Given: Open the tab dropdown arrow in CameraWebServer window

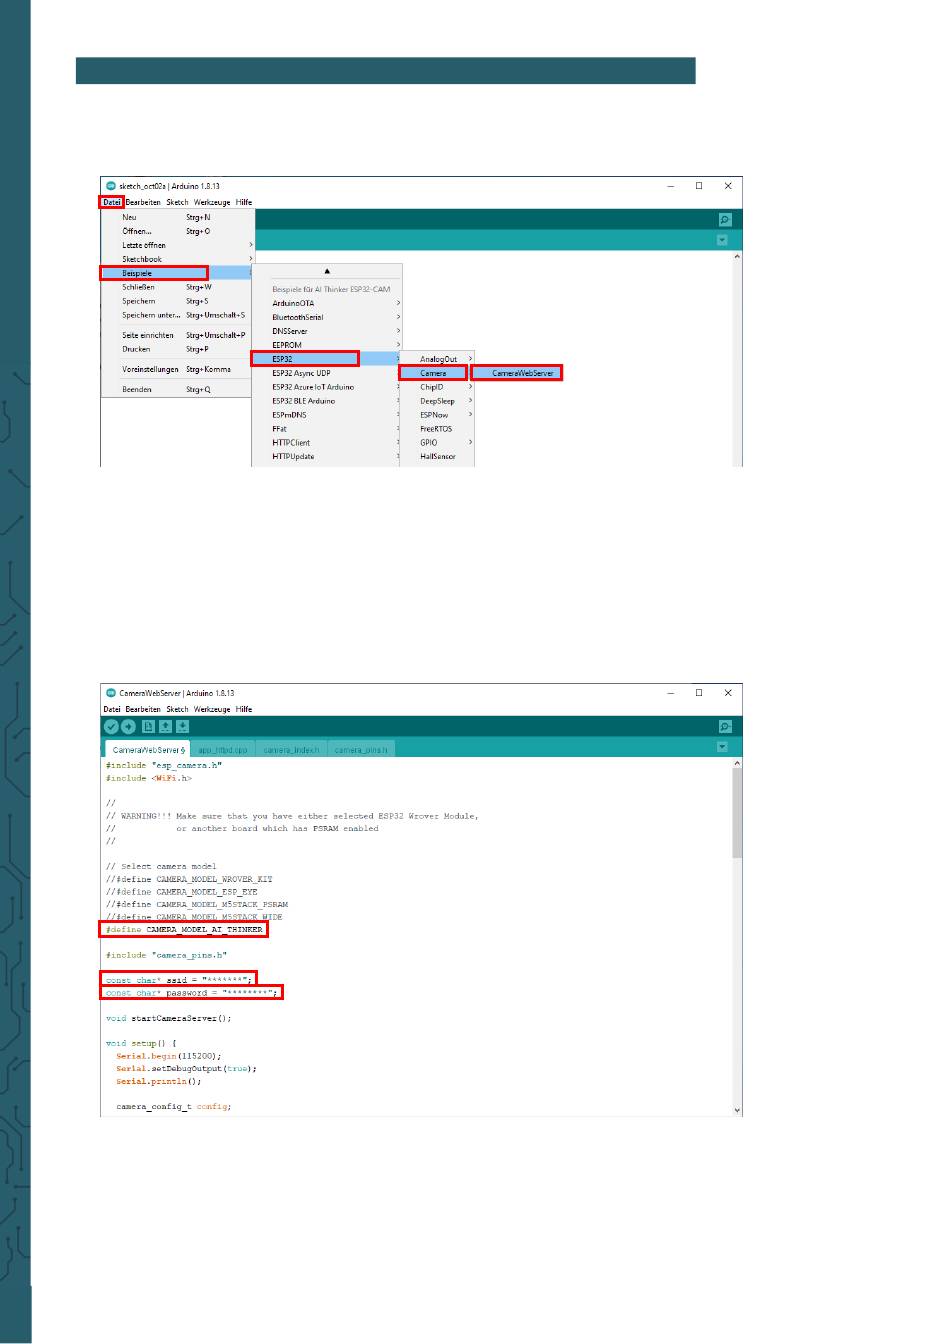Looking at the screenshot, I should (x=722, y=747).
